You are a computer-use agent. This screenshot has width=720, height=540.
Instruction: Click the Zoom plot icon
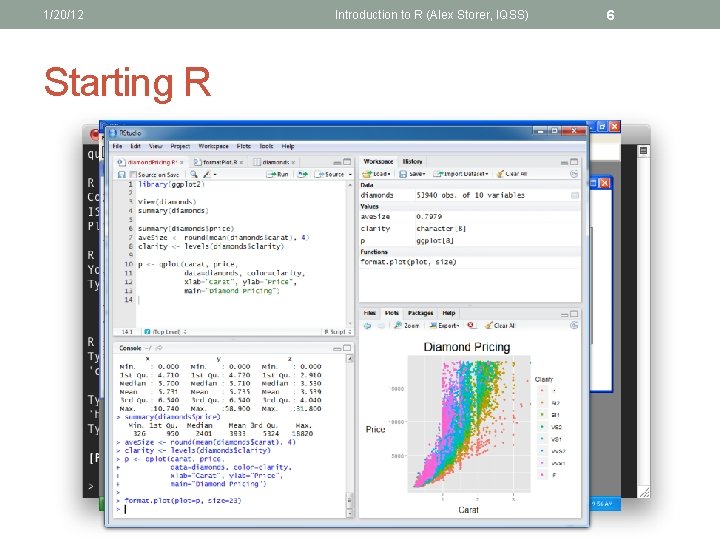pyautogui.click(x=406, y=326)
